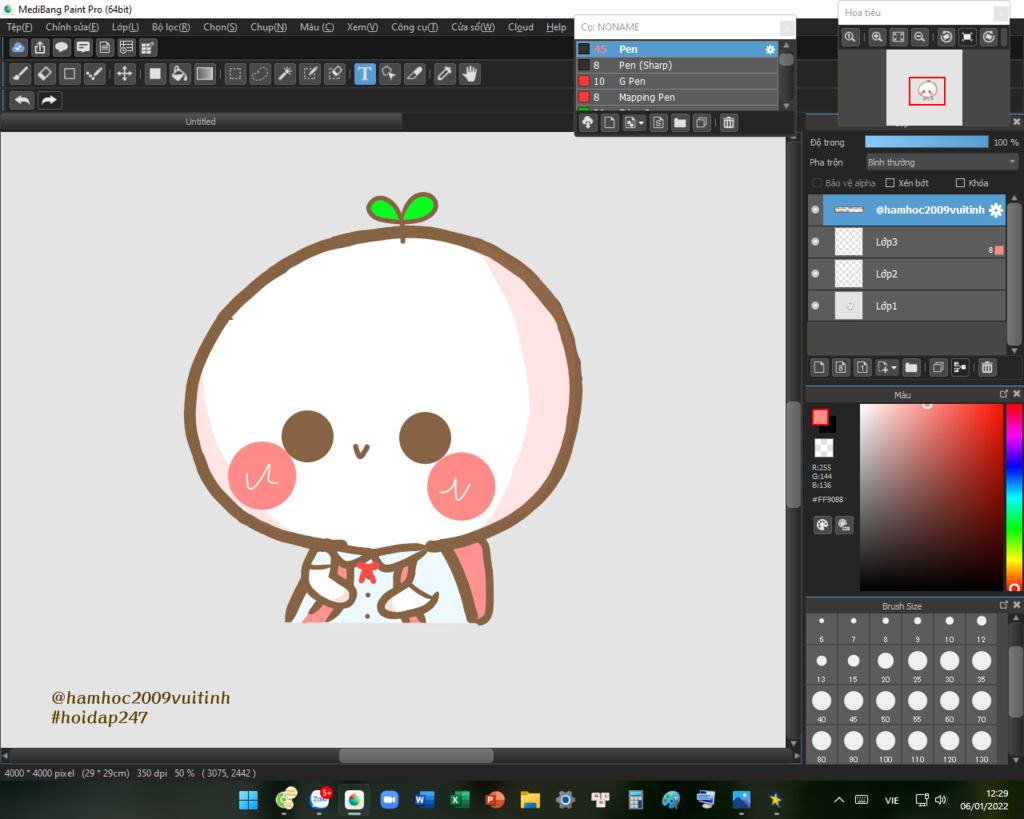This screenshot has width=1024, height=819.
Task: Select the Select Pen tool
Action: coord(310,74)
